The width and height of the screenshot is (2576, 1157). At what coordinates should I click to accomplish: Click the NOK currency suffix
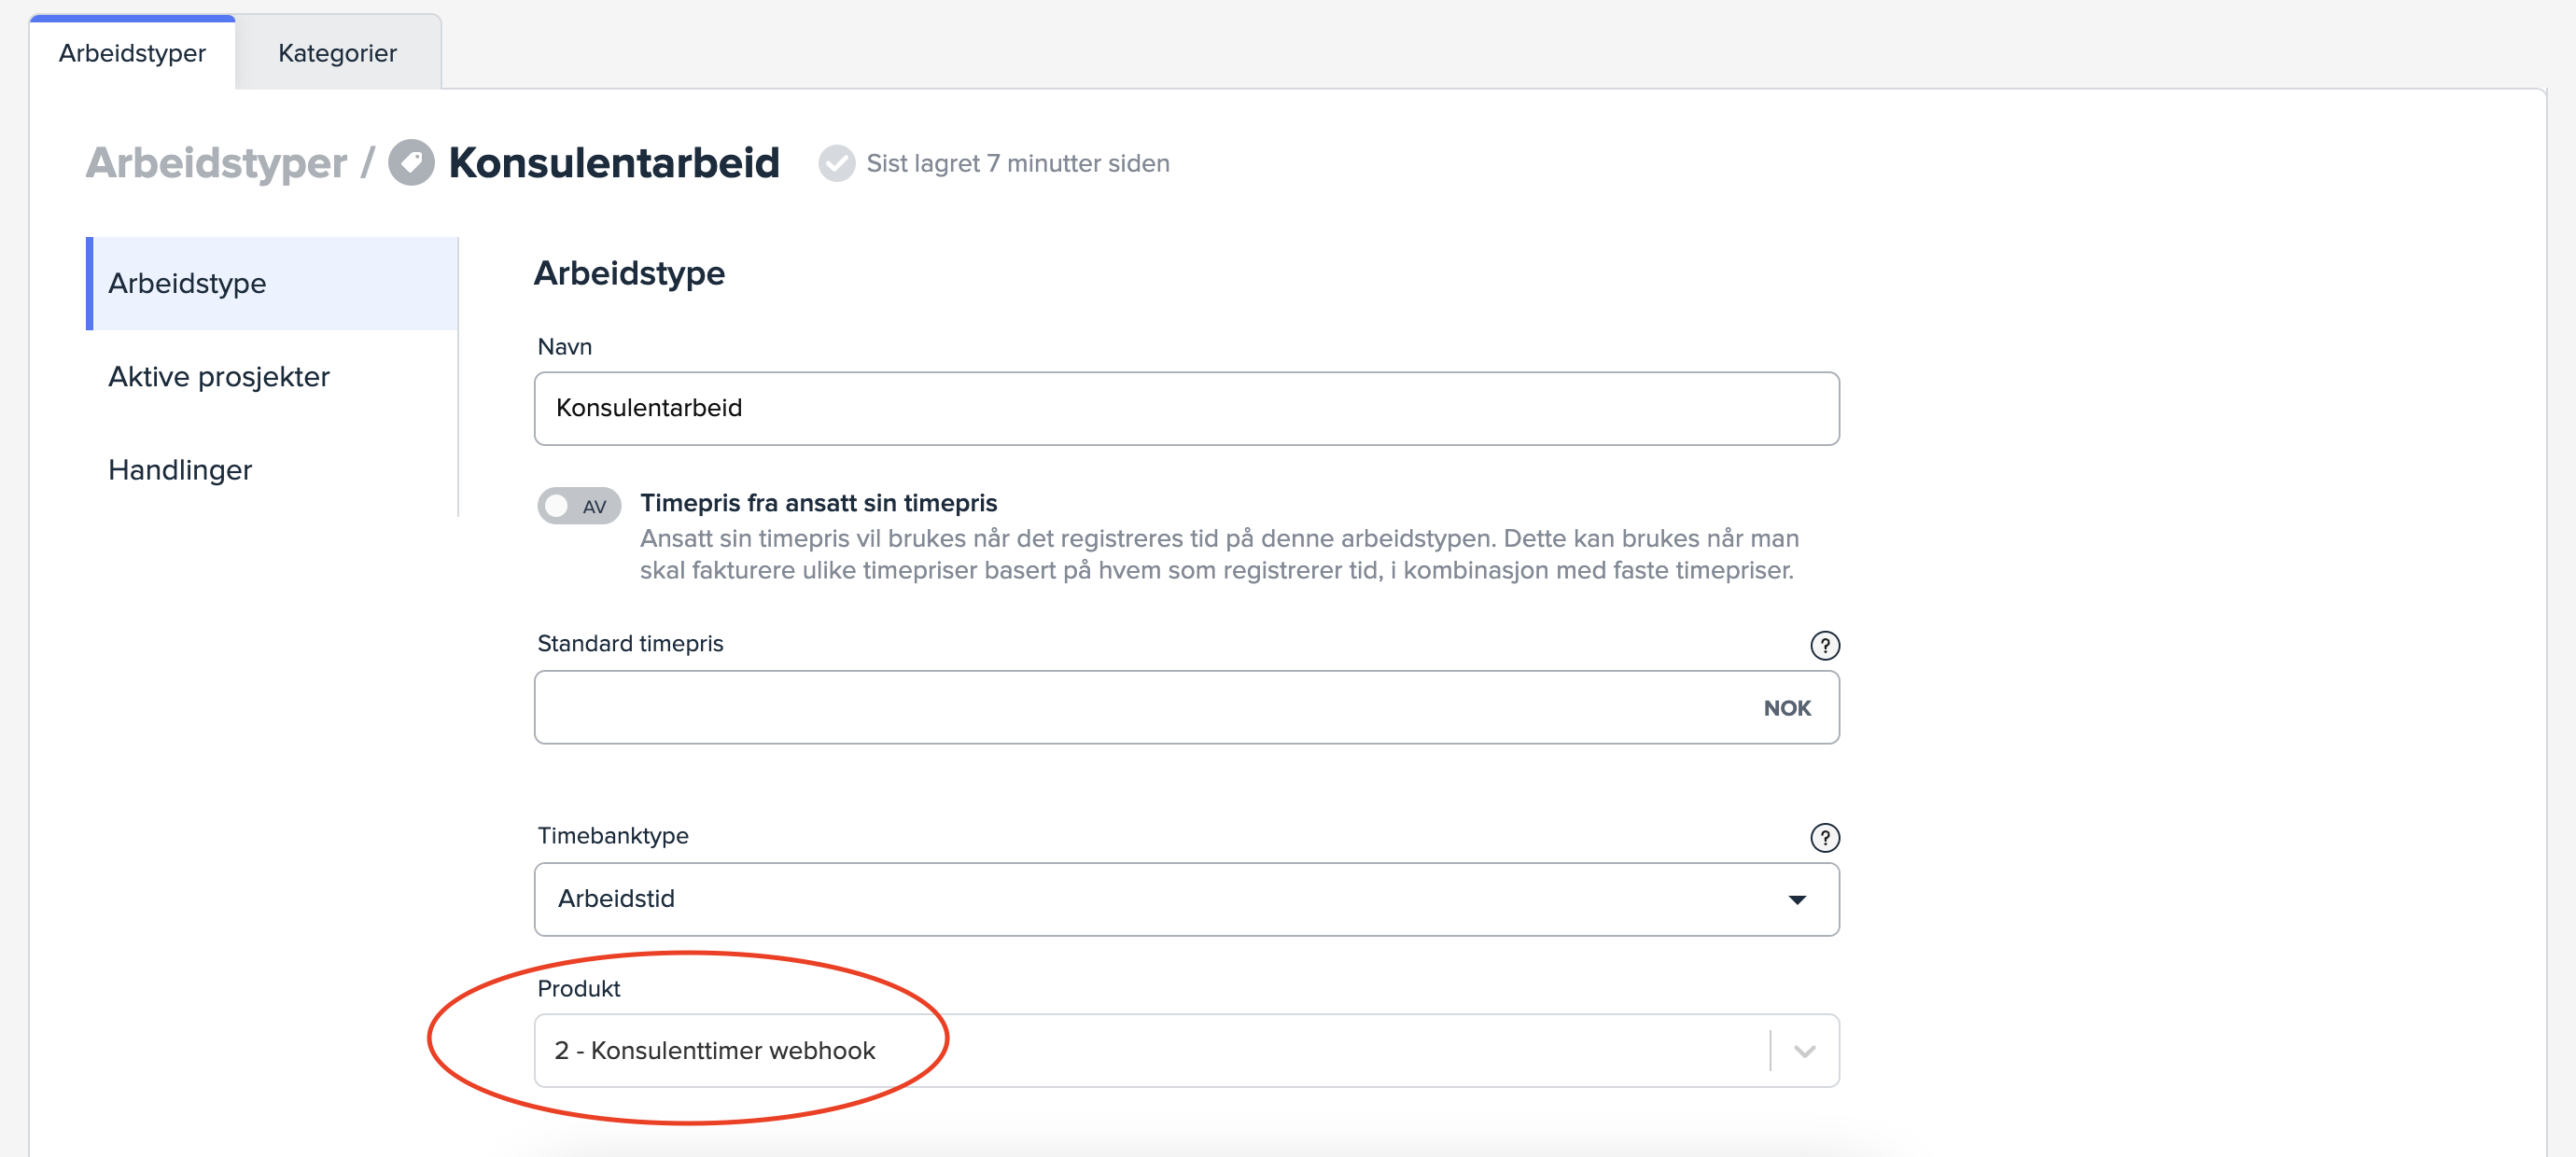(1786, 708)
